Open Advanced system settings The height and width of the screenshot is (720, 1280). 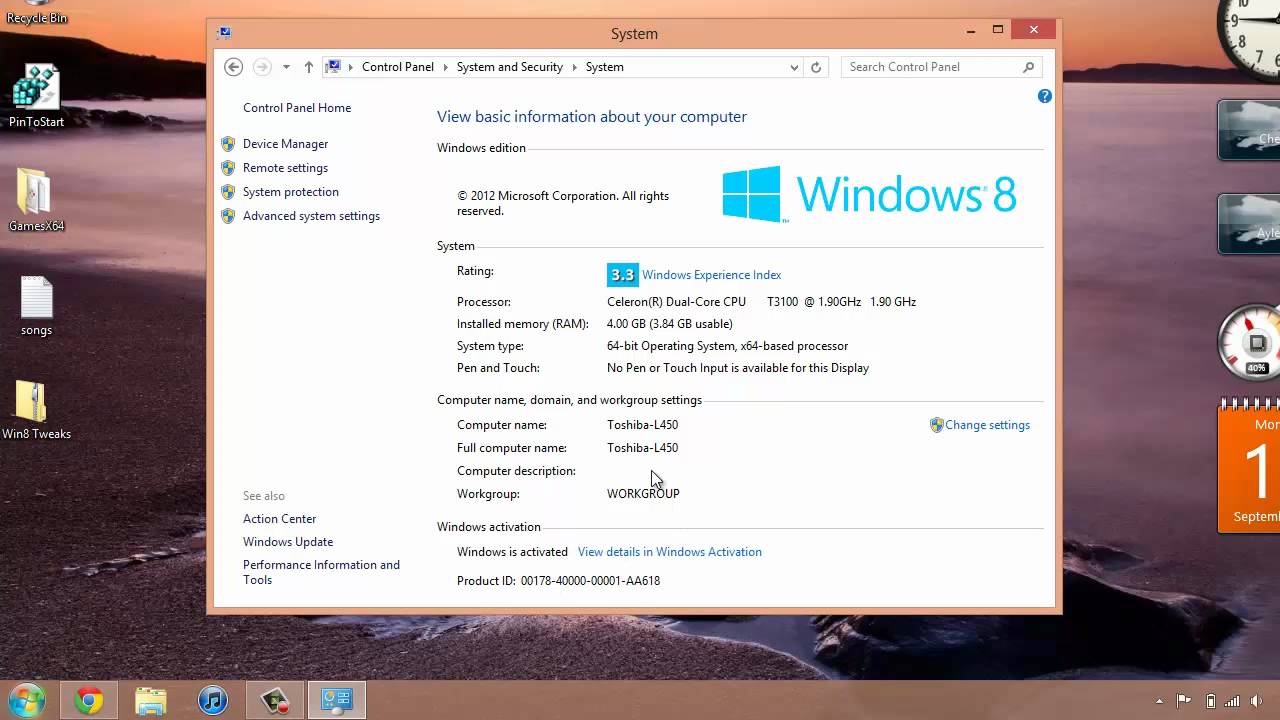311,216
